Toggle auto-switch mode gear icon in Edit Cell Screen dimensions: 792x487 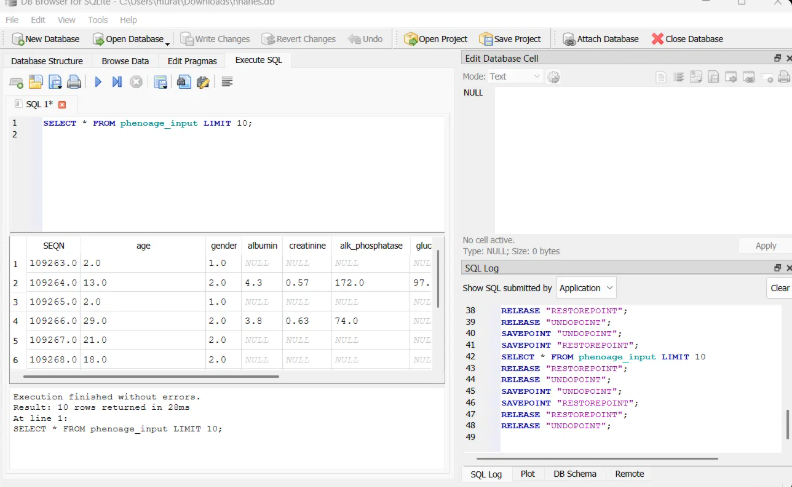pyautogui.click(x=554, y=77)
